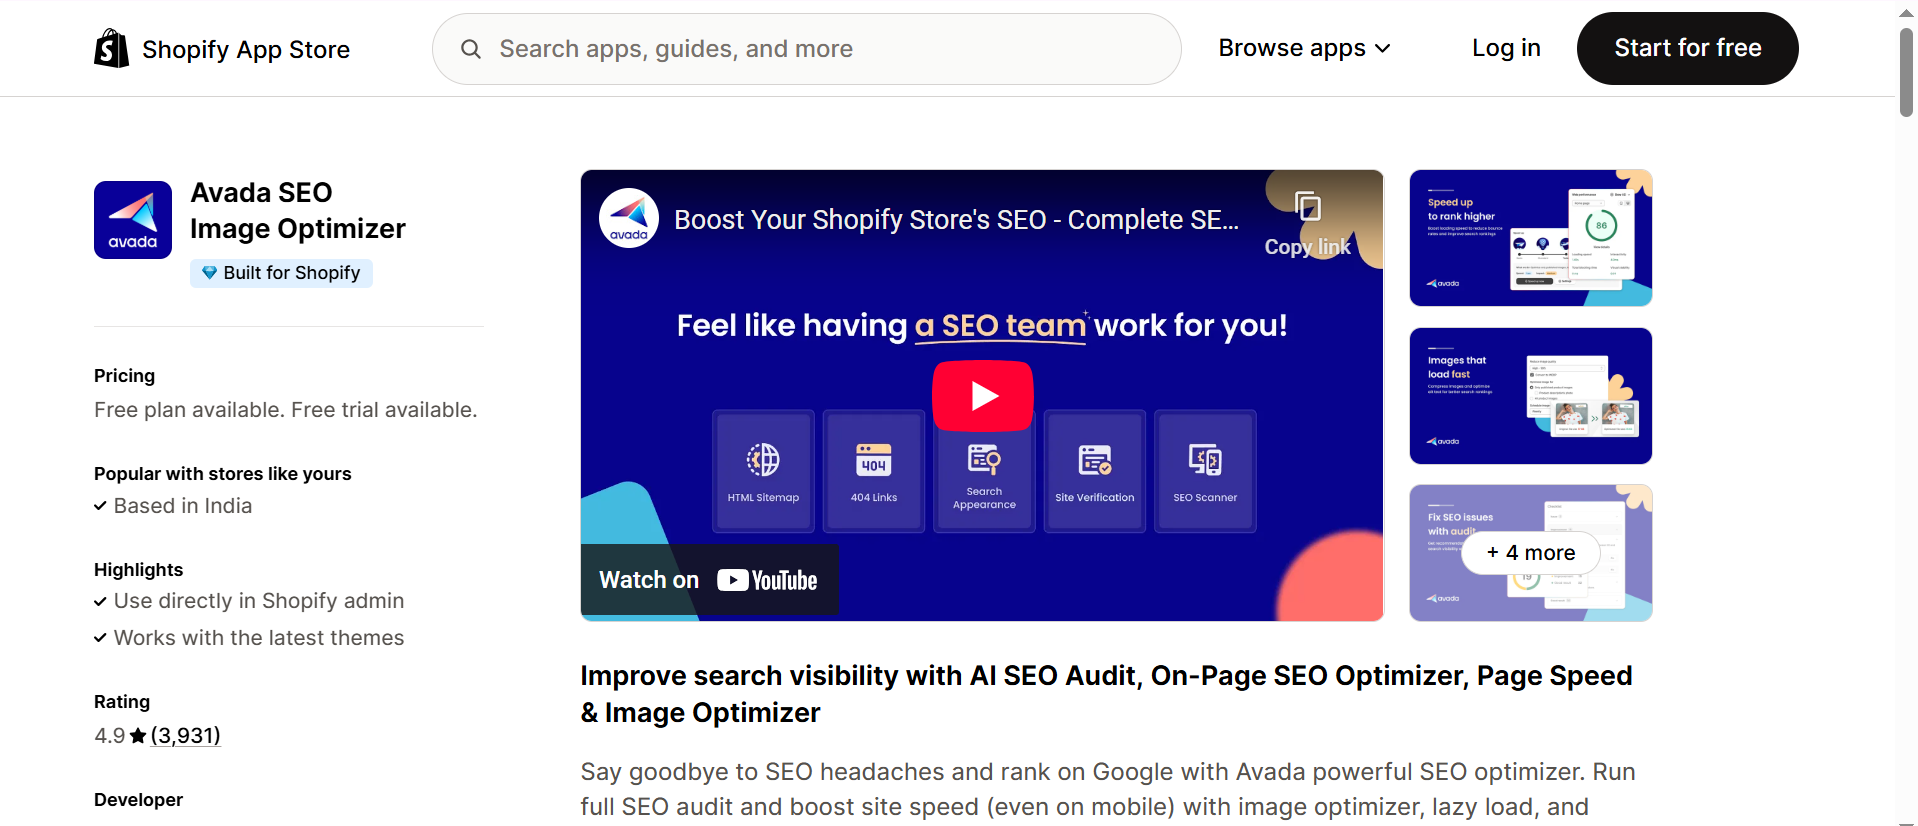Click the Avada logo inside the video player
This screenshot has width=1918, height=826.
627,217
